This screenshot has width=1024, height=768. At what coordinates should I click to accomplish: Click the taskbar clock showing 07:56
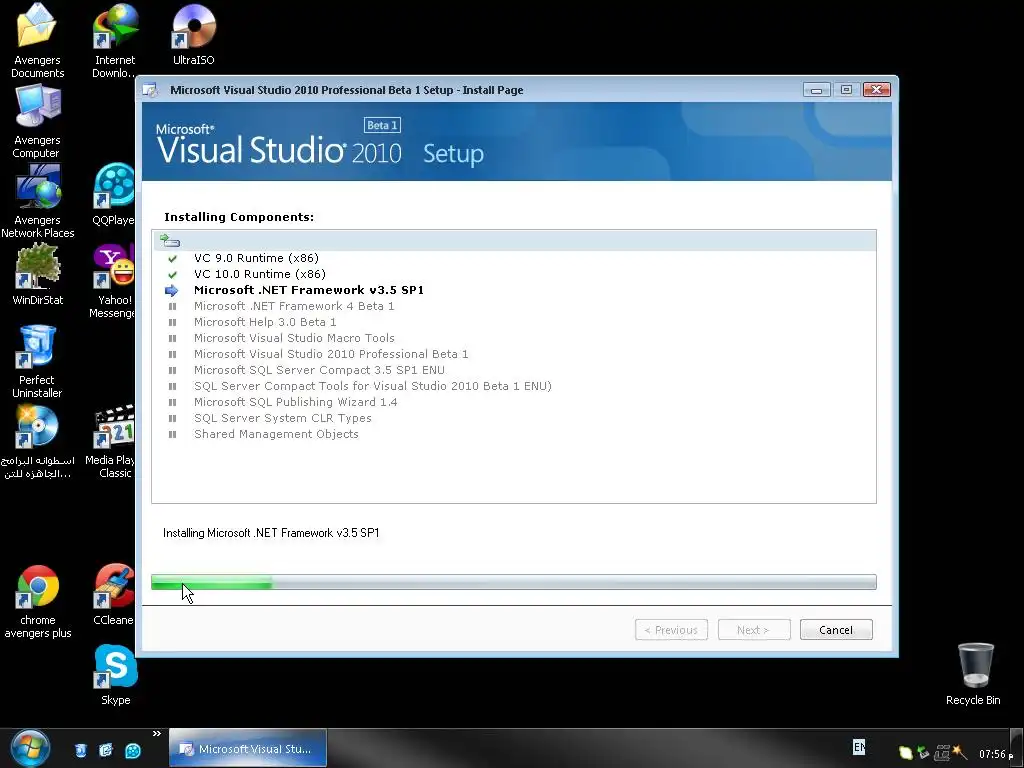[992, 754]
